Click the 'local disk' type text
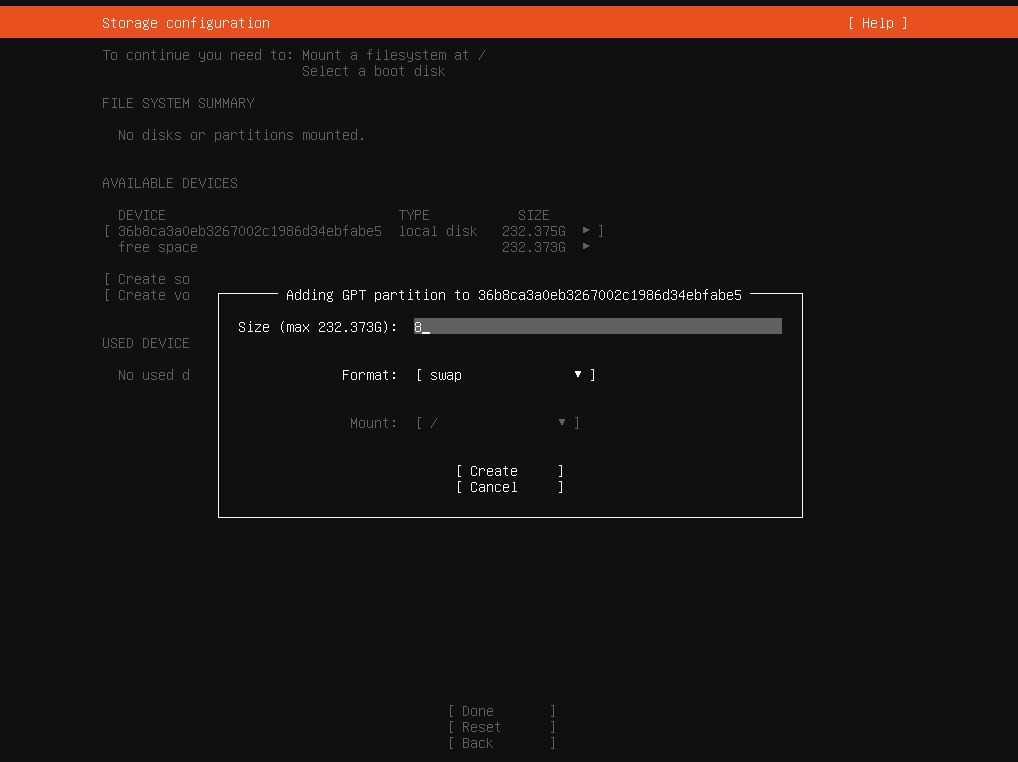 438,231
